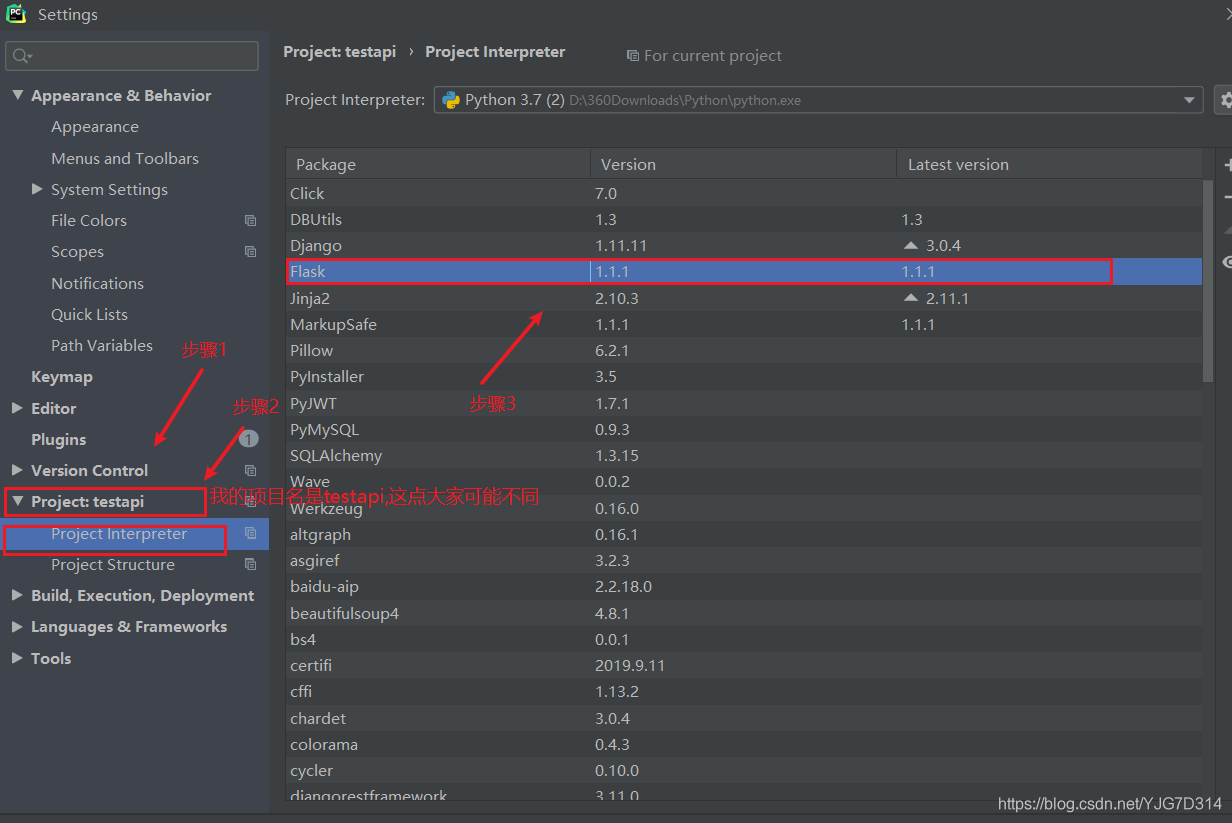Select the SQLAlchemy package row

pos(744,455)
